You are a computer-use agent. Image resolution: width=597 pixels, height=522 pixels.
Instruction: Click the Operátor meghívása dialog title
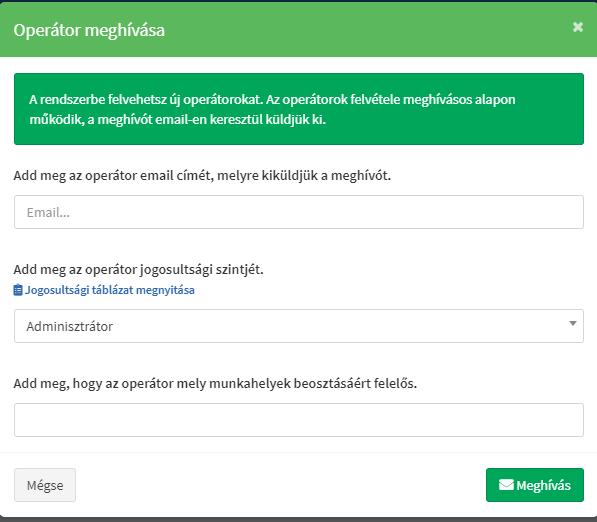click(89, 30)
